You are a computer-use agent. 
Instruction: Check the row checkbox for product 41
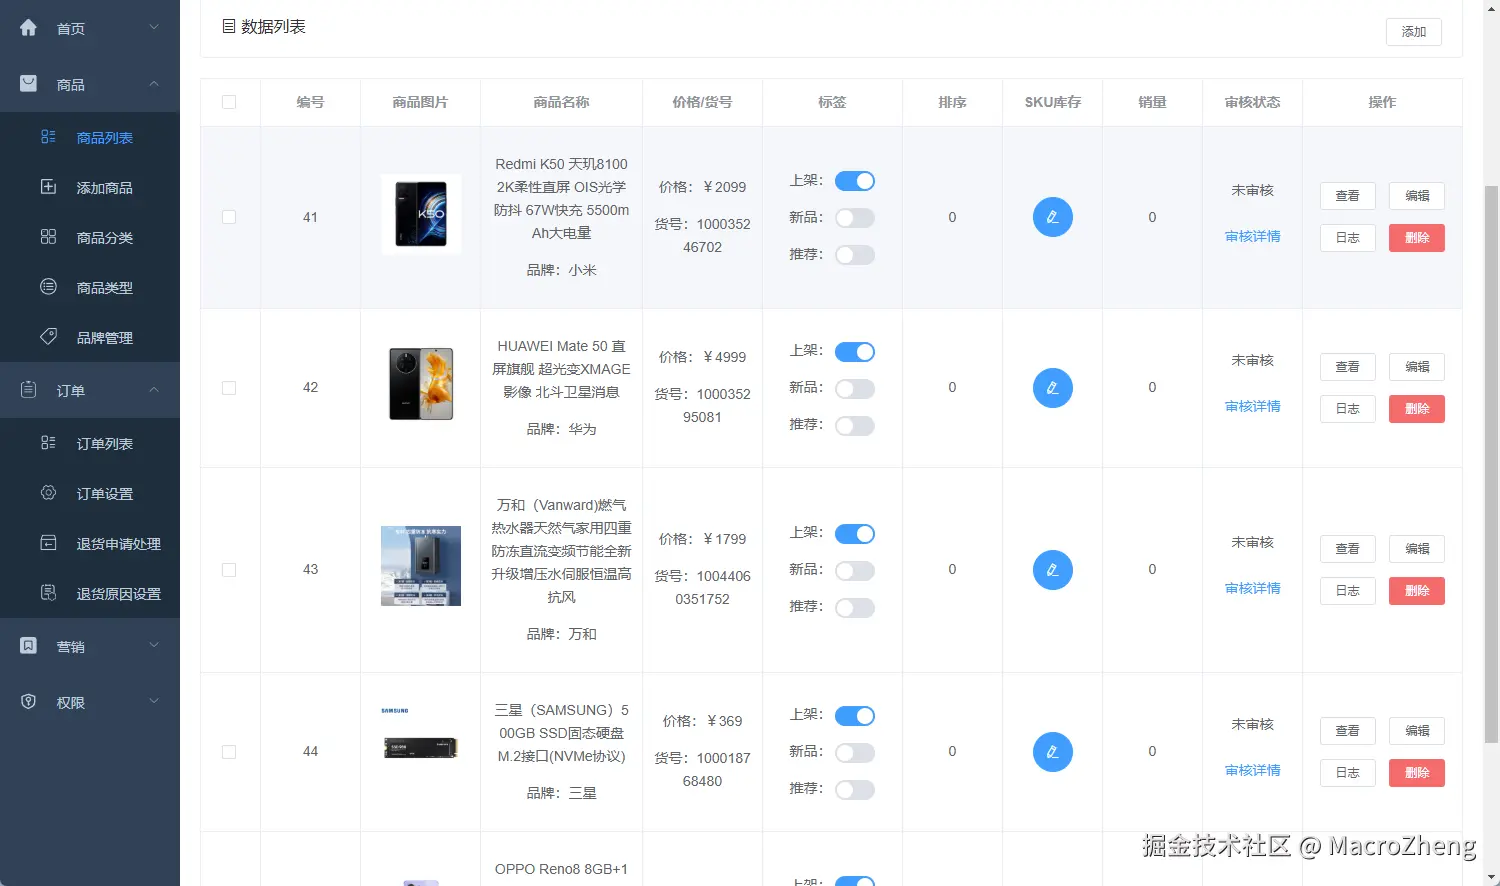click(229, 217)
